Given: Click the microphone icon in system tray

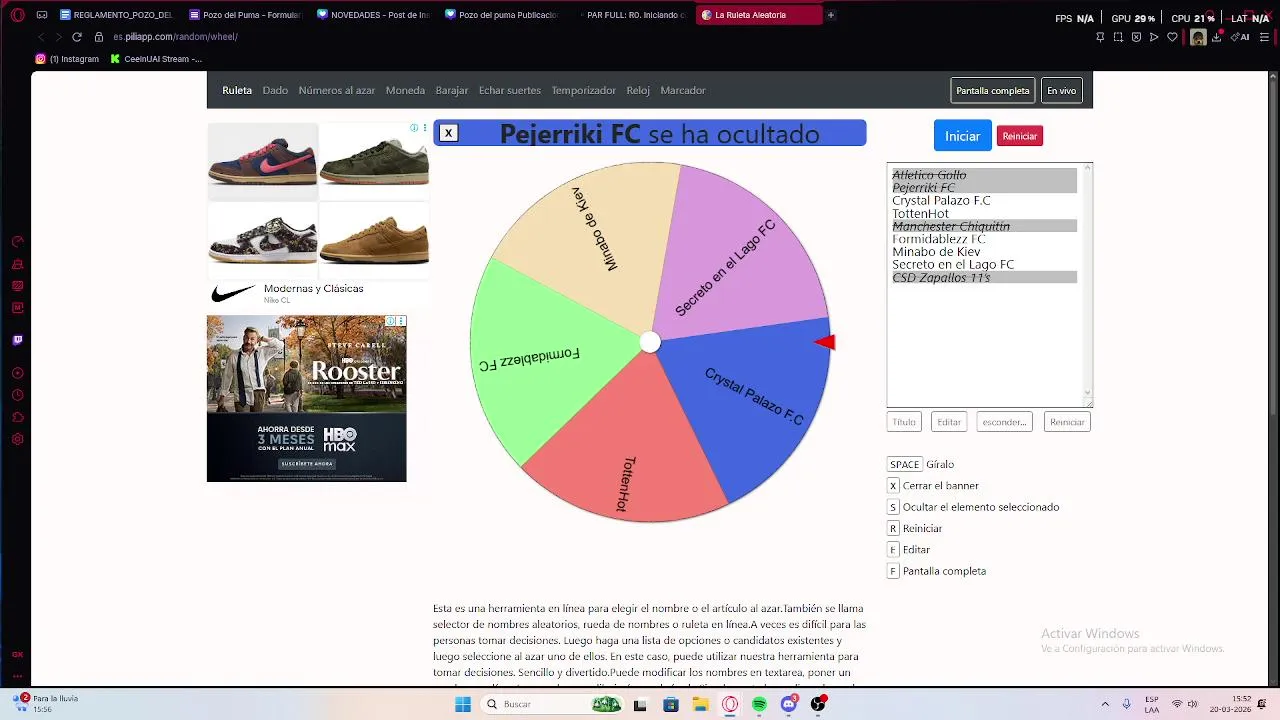Looking at the screenshot, I should click(1126, 704).
